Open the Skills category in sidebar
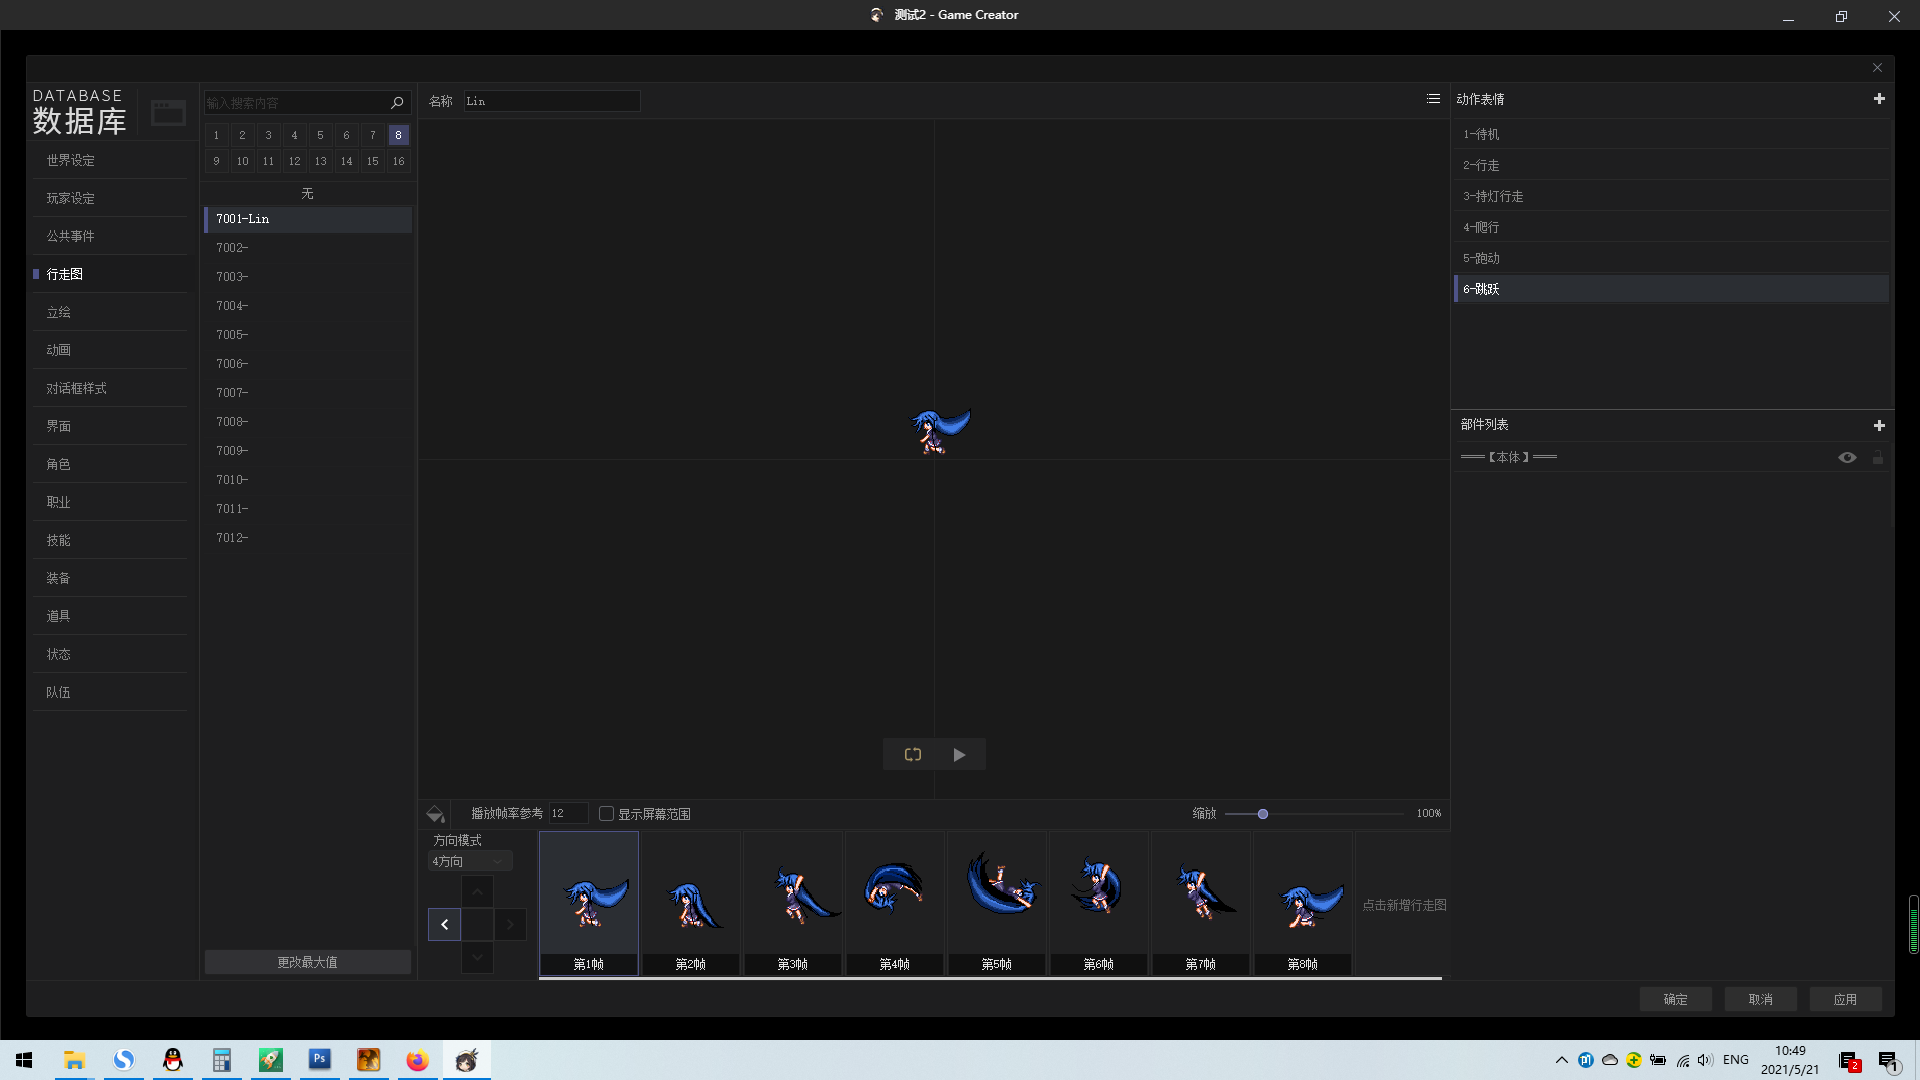This screenshot has height=1080, width=1920. pyautogui.click(x=110, y=540)
